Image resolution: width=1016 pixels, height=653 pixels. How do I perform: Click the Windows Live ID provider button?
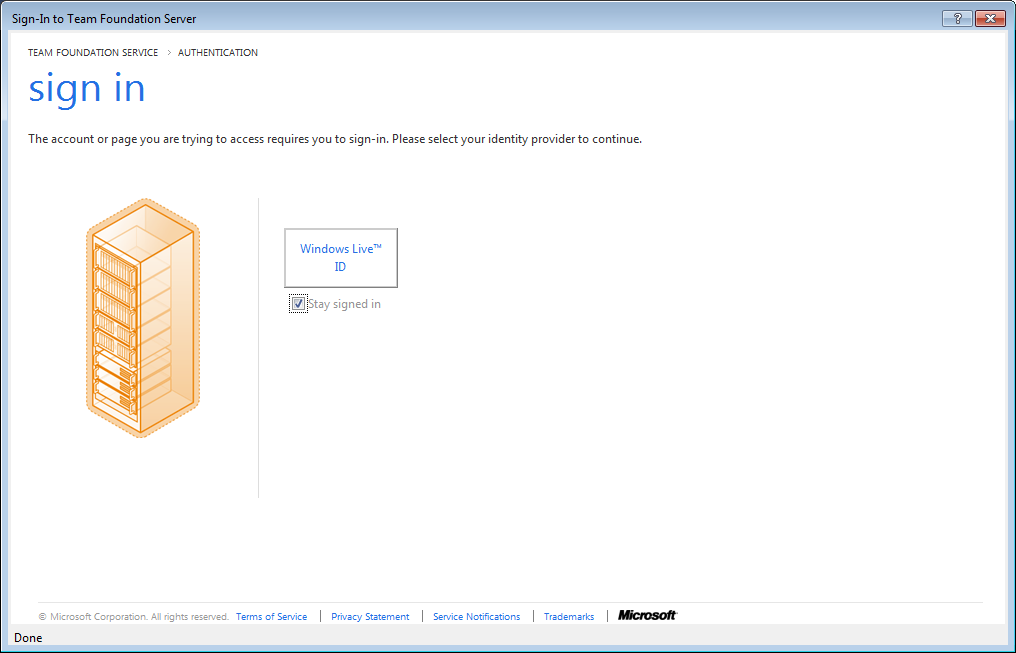[341, 258]
